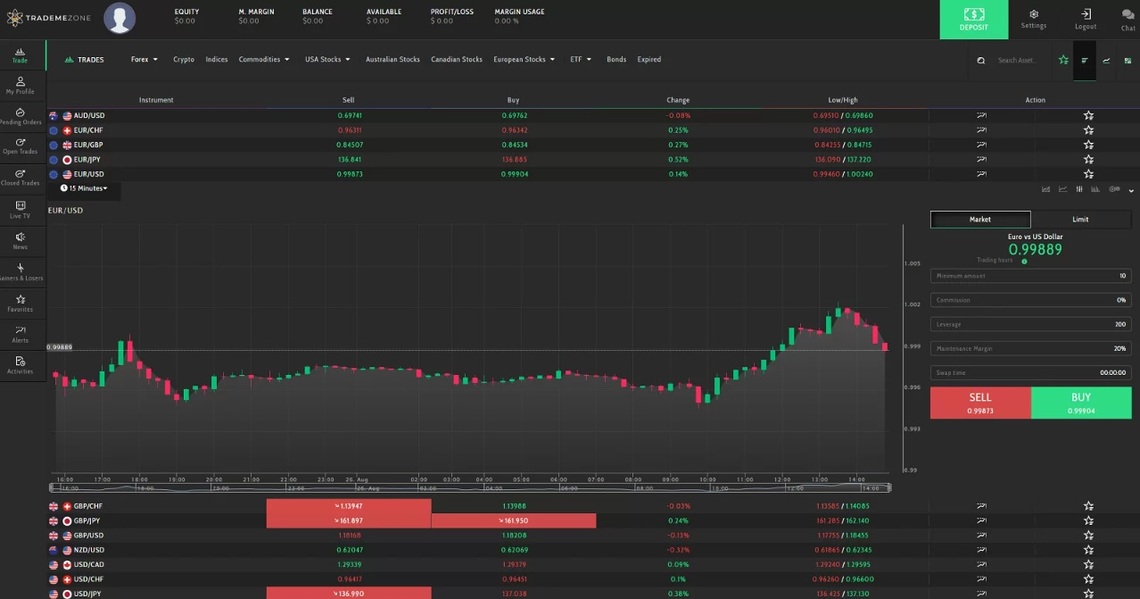Click the user avatar picture
Viewport: 1140px width, 599px height.
119,17
